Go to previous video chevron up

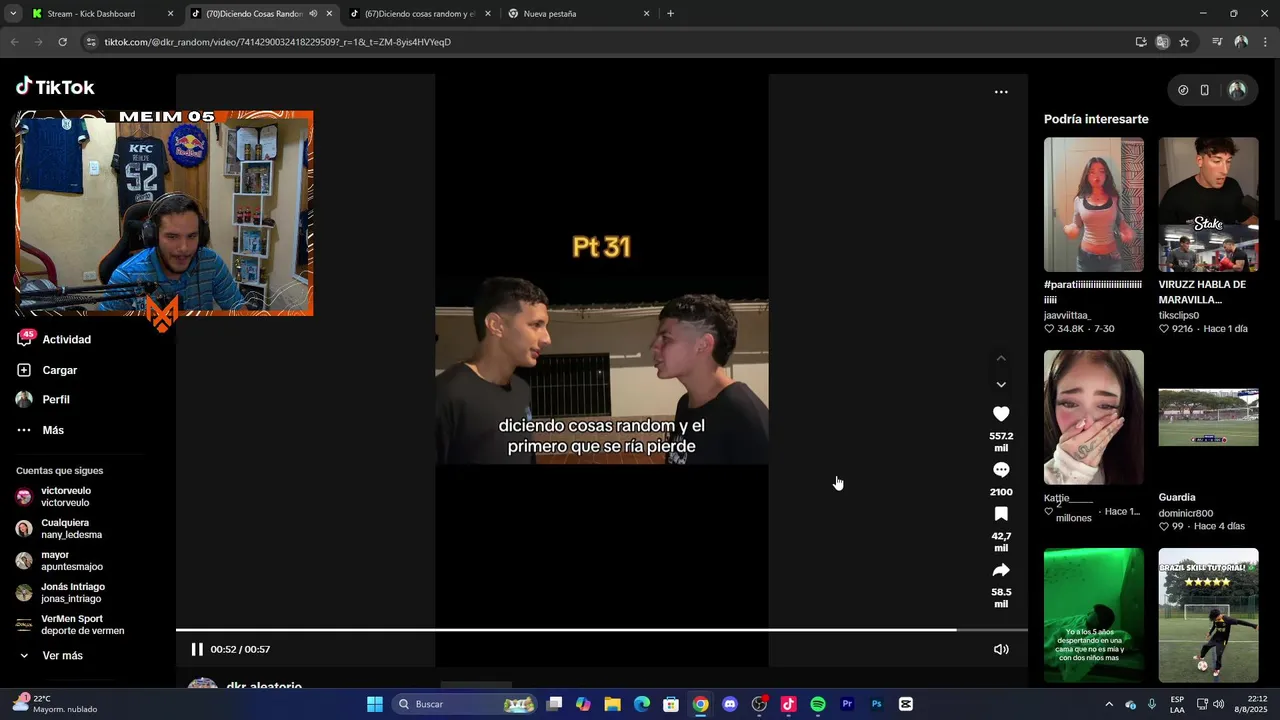coord(1001,358)
